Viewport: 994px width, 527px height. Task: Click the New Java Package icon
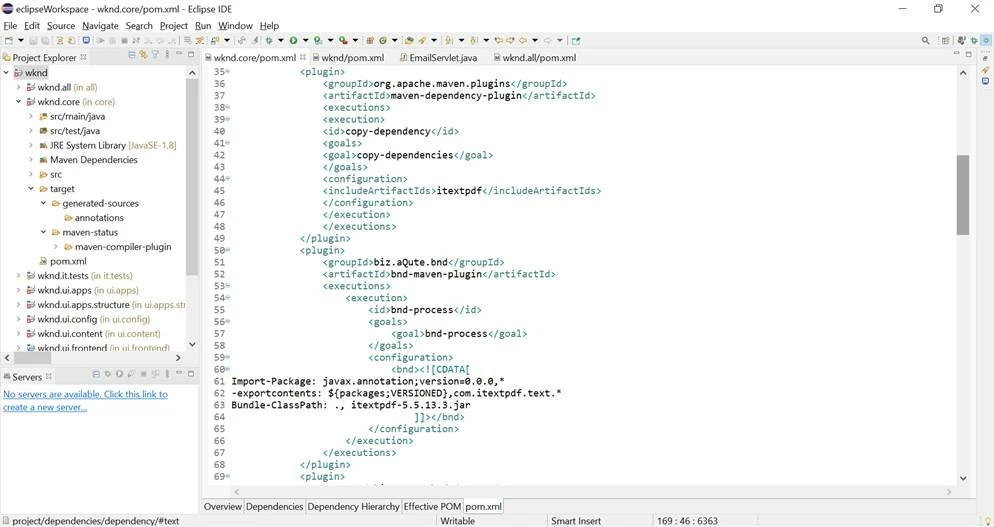(370, 41)
